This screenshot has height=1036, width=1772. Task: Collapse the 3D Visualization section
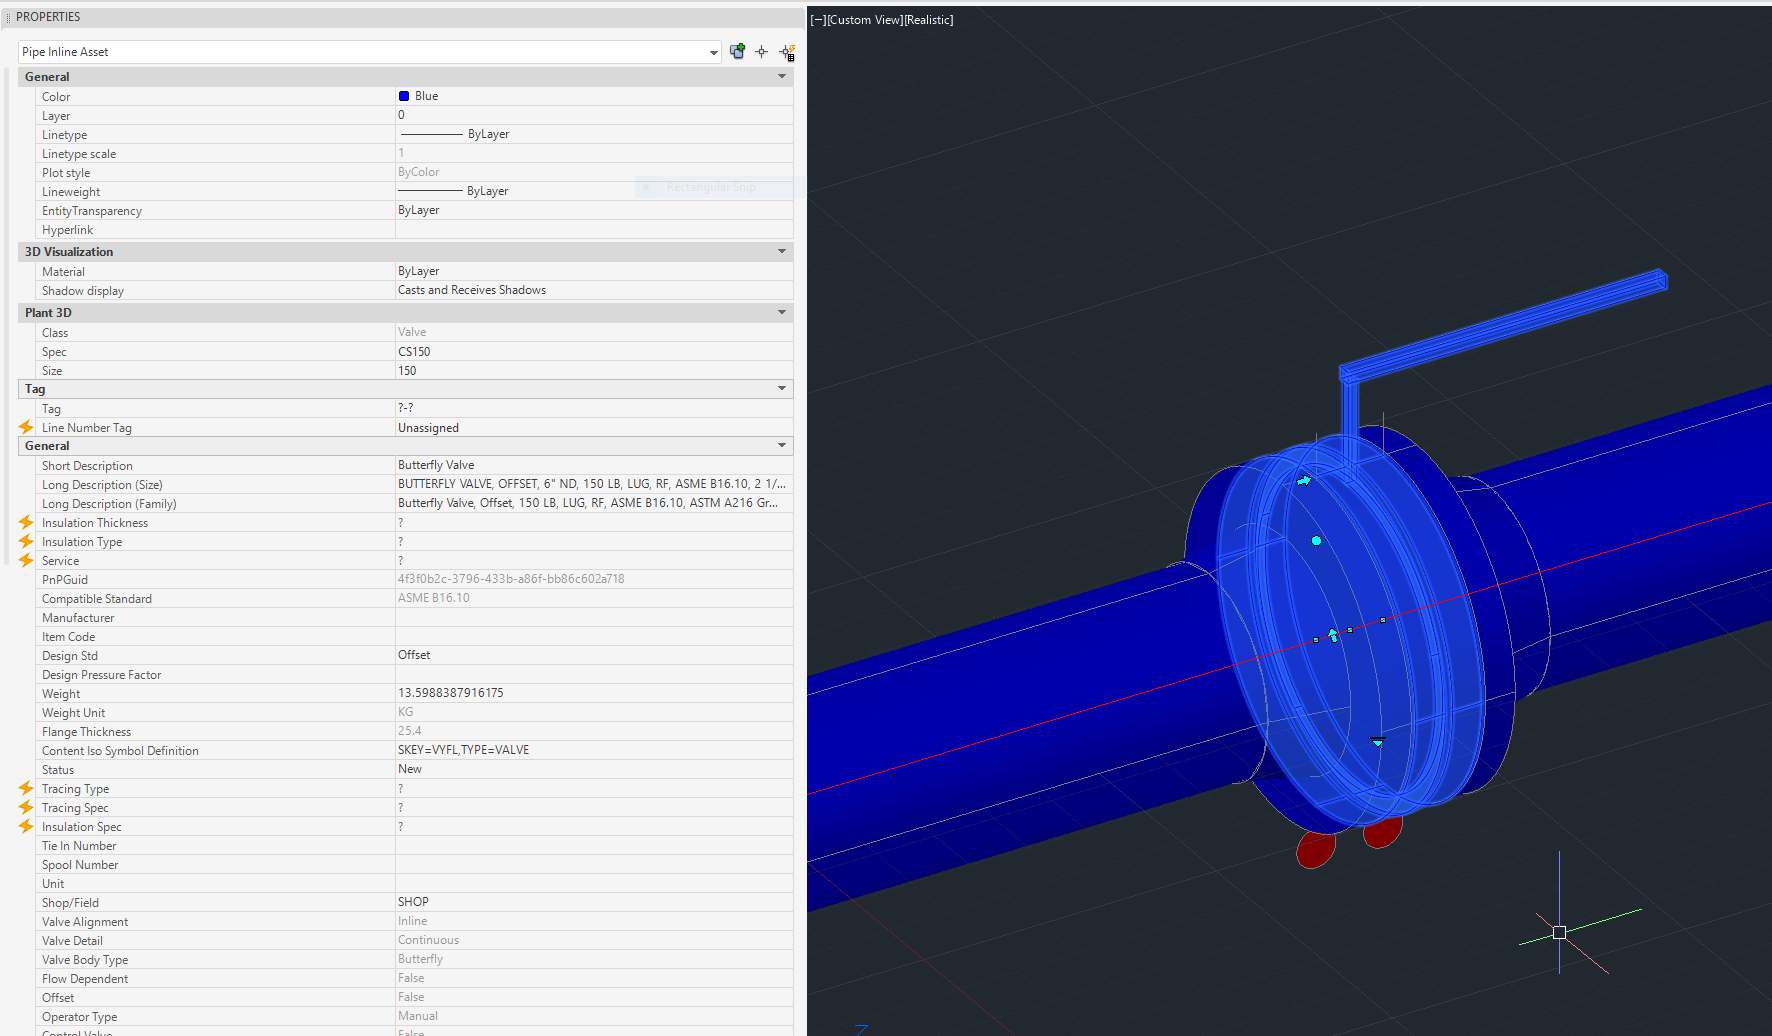(782, 252)
